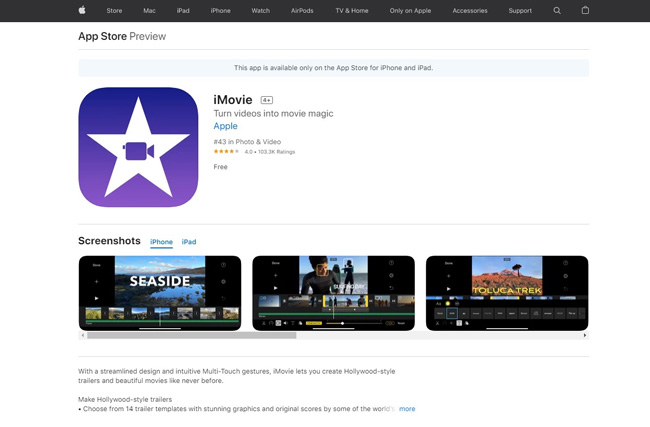Open the Store menu item
650x427 pixels.
(x=114, y=11)
